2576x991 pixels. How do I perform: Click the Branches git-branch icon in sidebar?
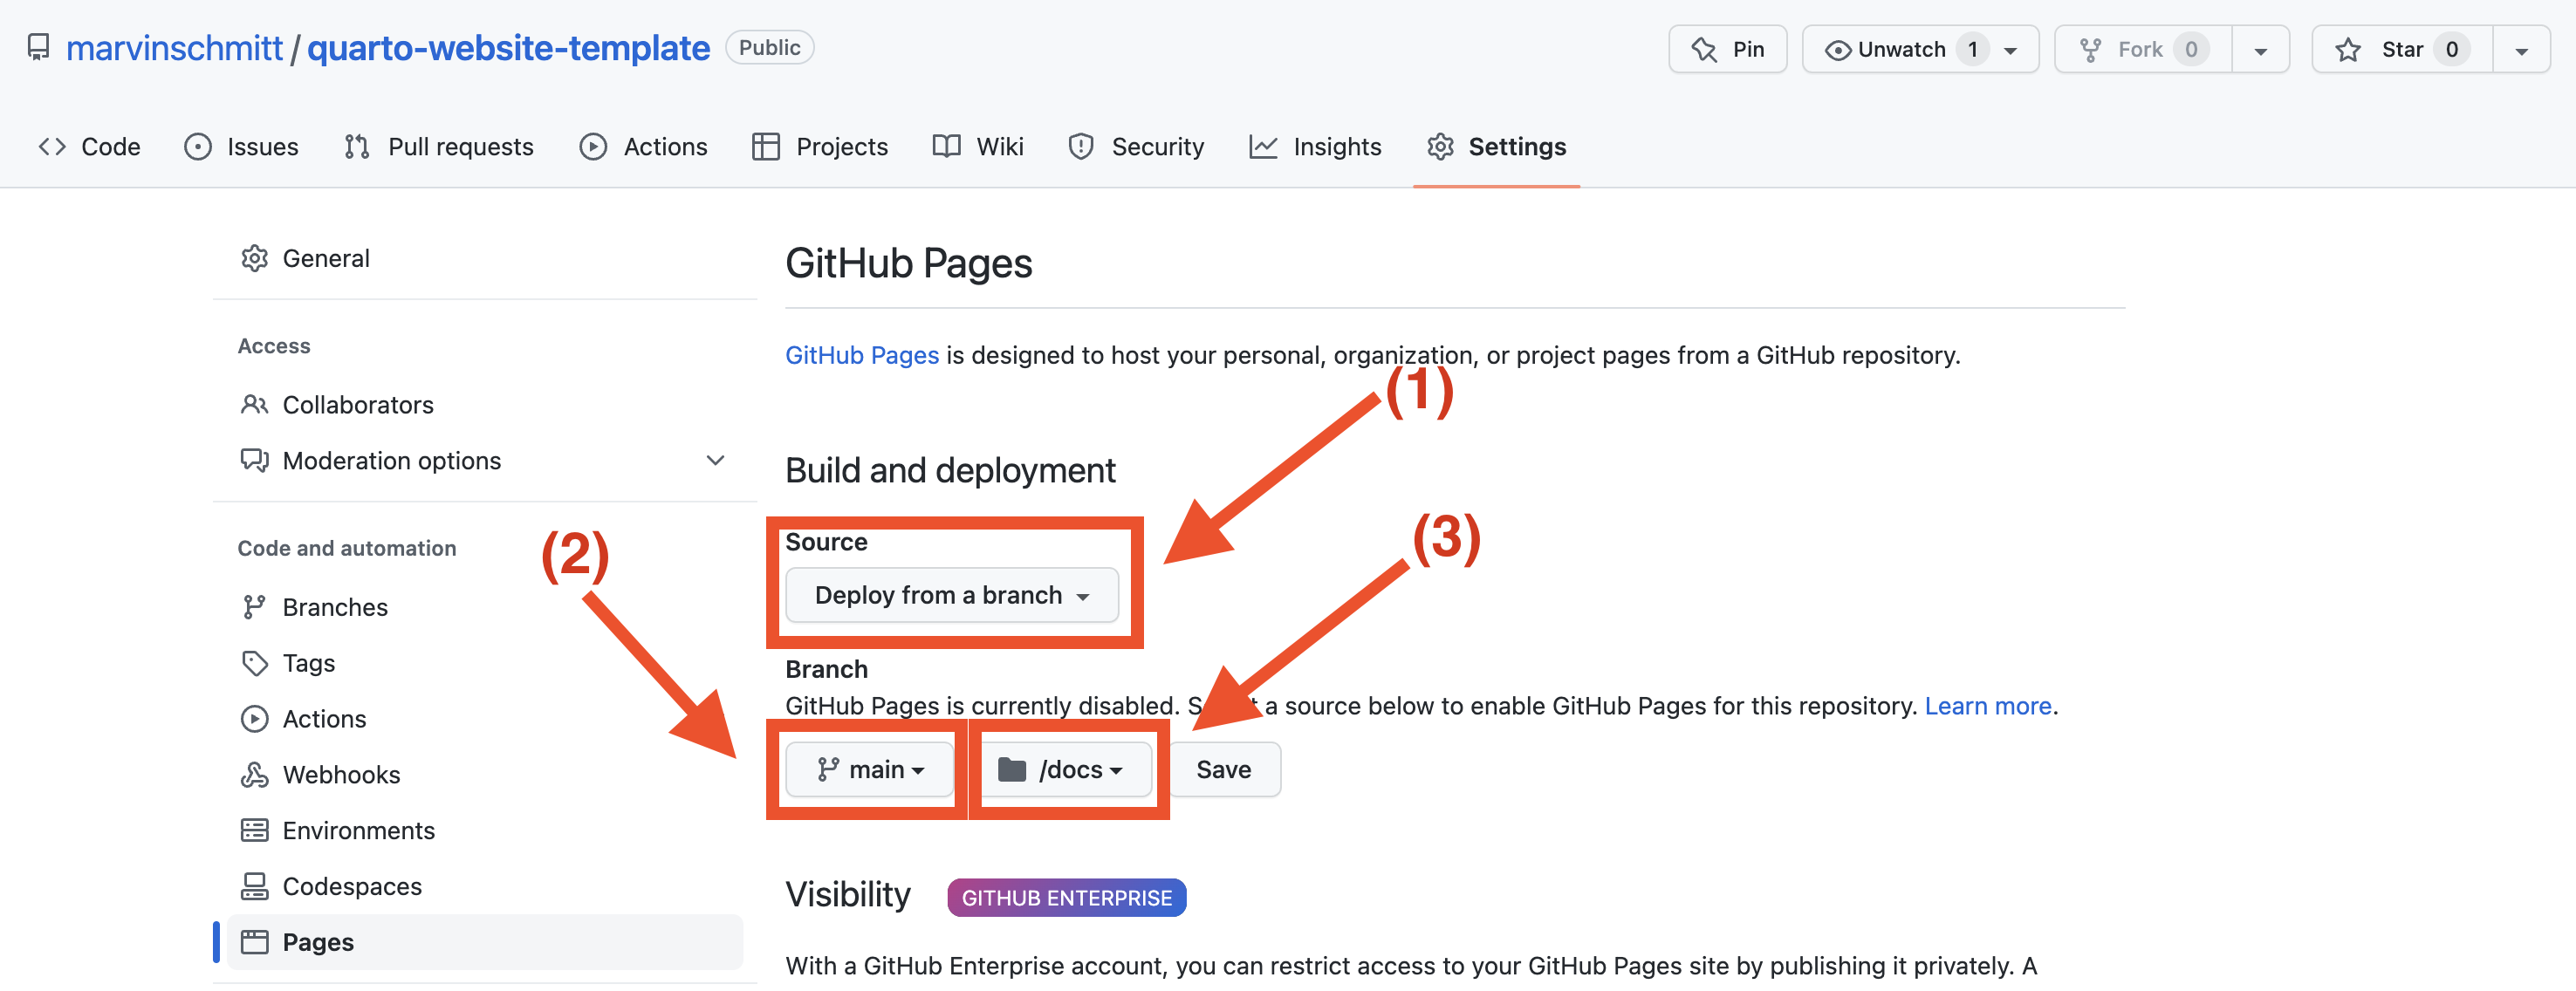point(254,607)
